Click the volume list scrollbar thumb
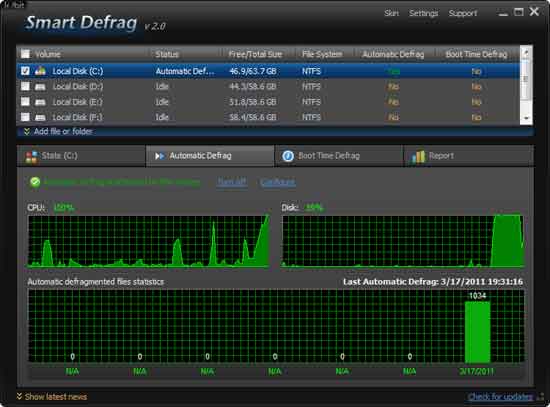The height and width of the screenshot is (407, 550). [x=526, y=79]
